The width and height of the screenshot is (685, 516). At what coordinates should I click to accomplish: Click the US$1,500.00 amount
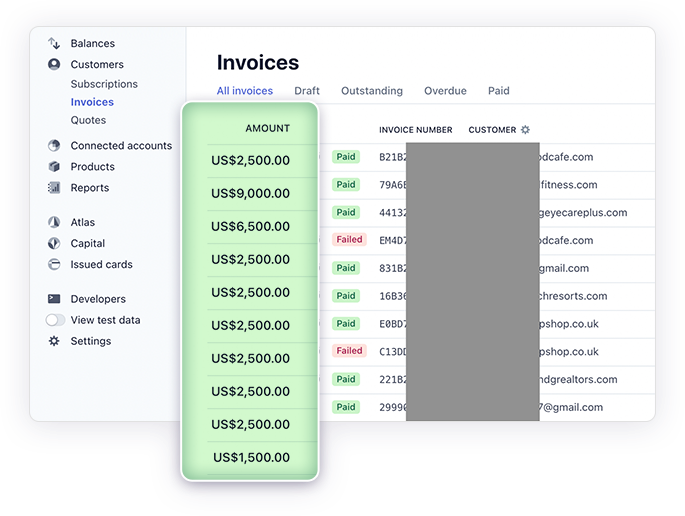click(x=251, y=457)
